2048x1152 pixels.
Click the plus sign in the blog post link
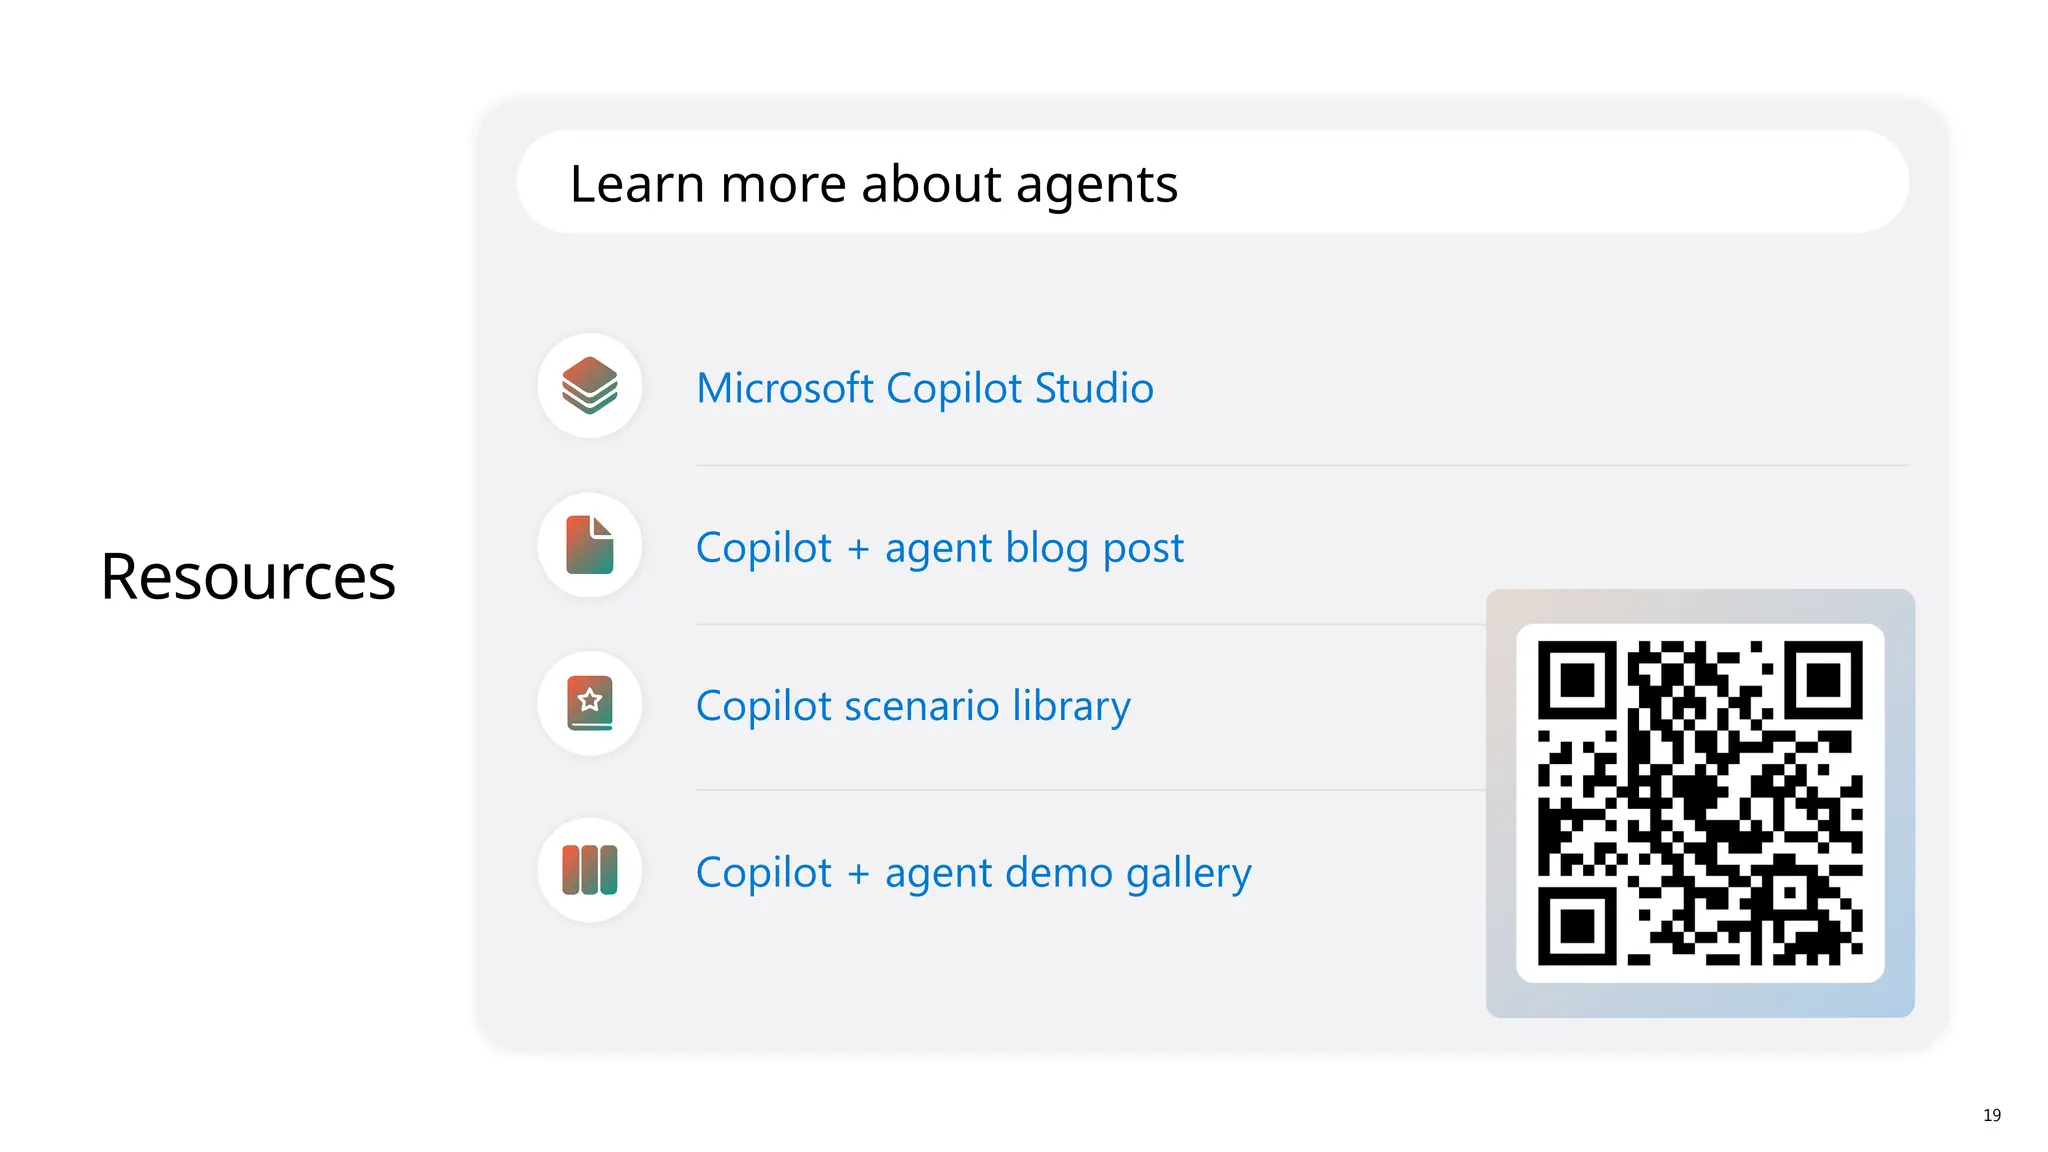pyautogui.click(x=858, y=549)
